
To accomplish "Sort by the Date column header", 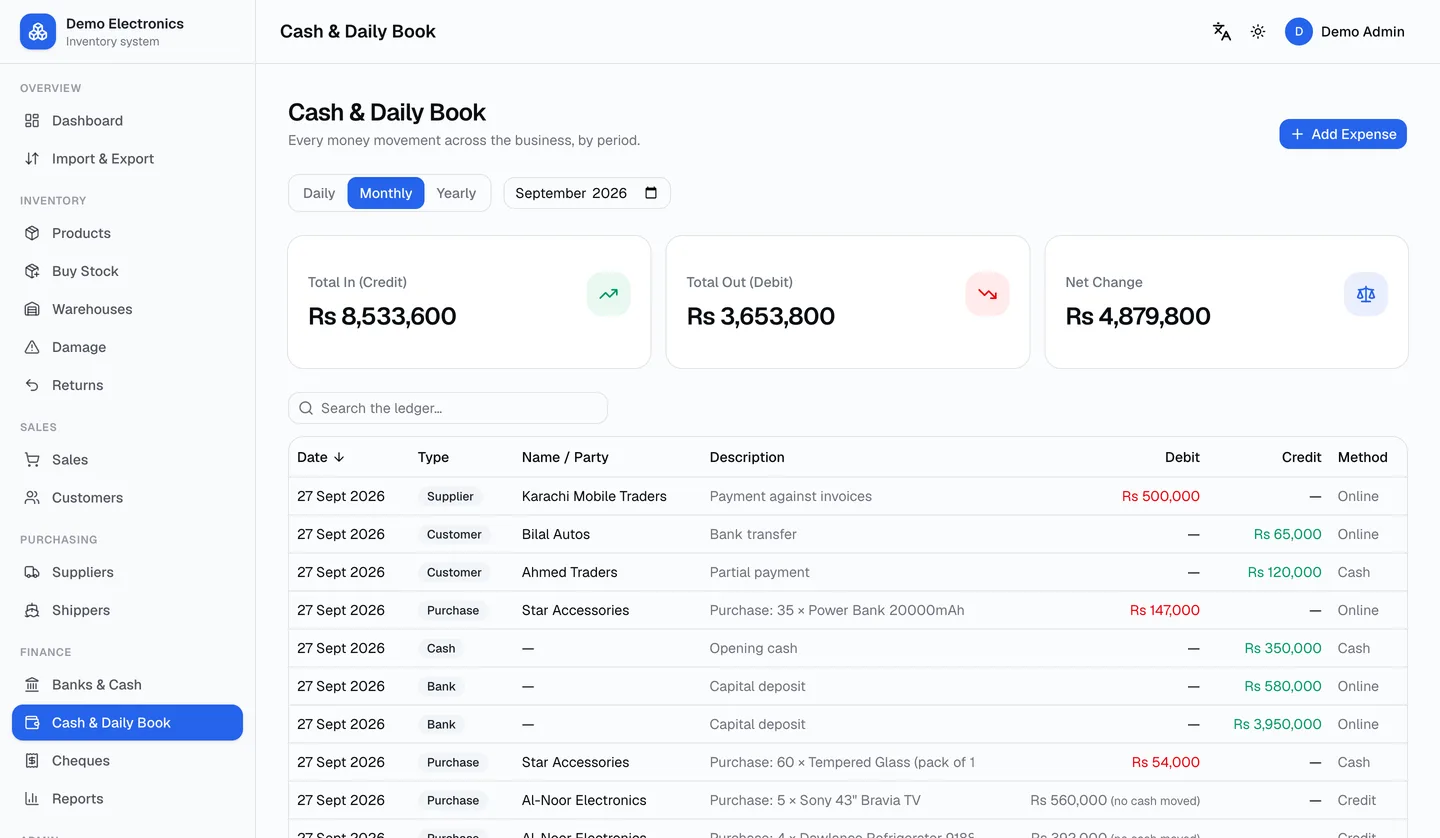I will click(321, 457).
